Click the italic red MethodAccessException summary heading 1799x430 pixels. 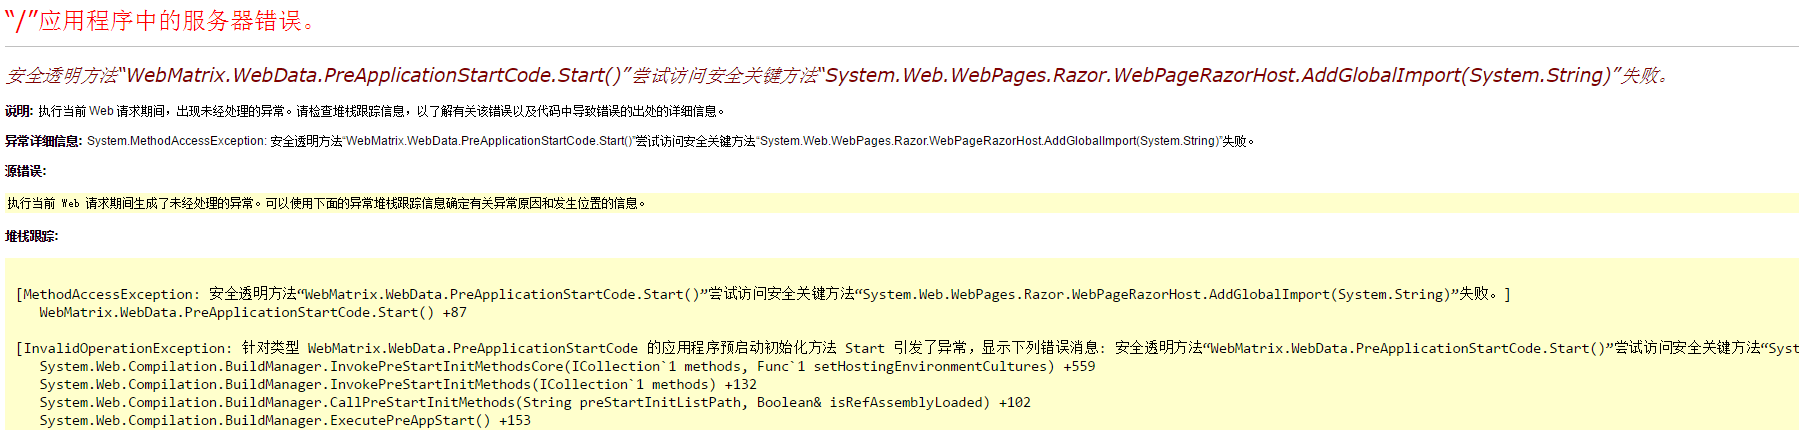click(x=835, y=76)
